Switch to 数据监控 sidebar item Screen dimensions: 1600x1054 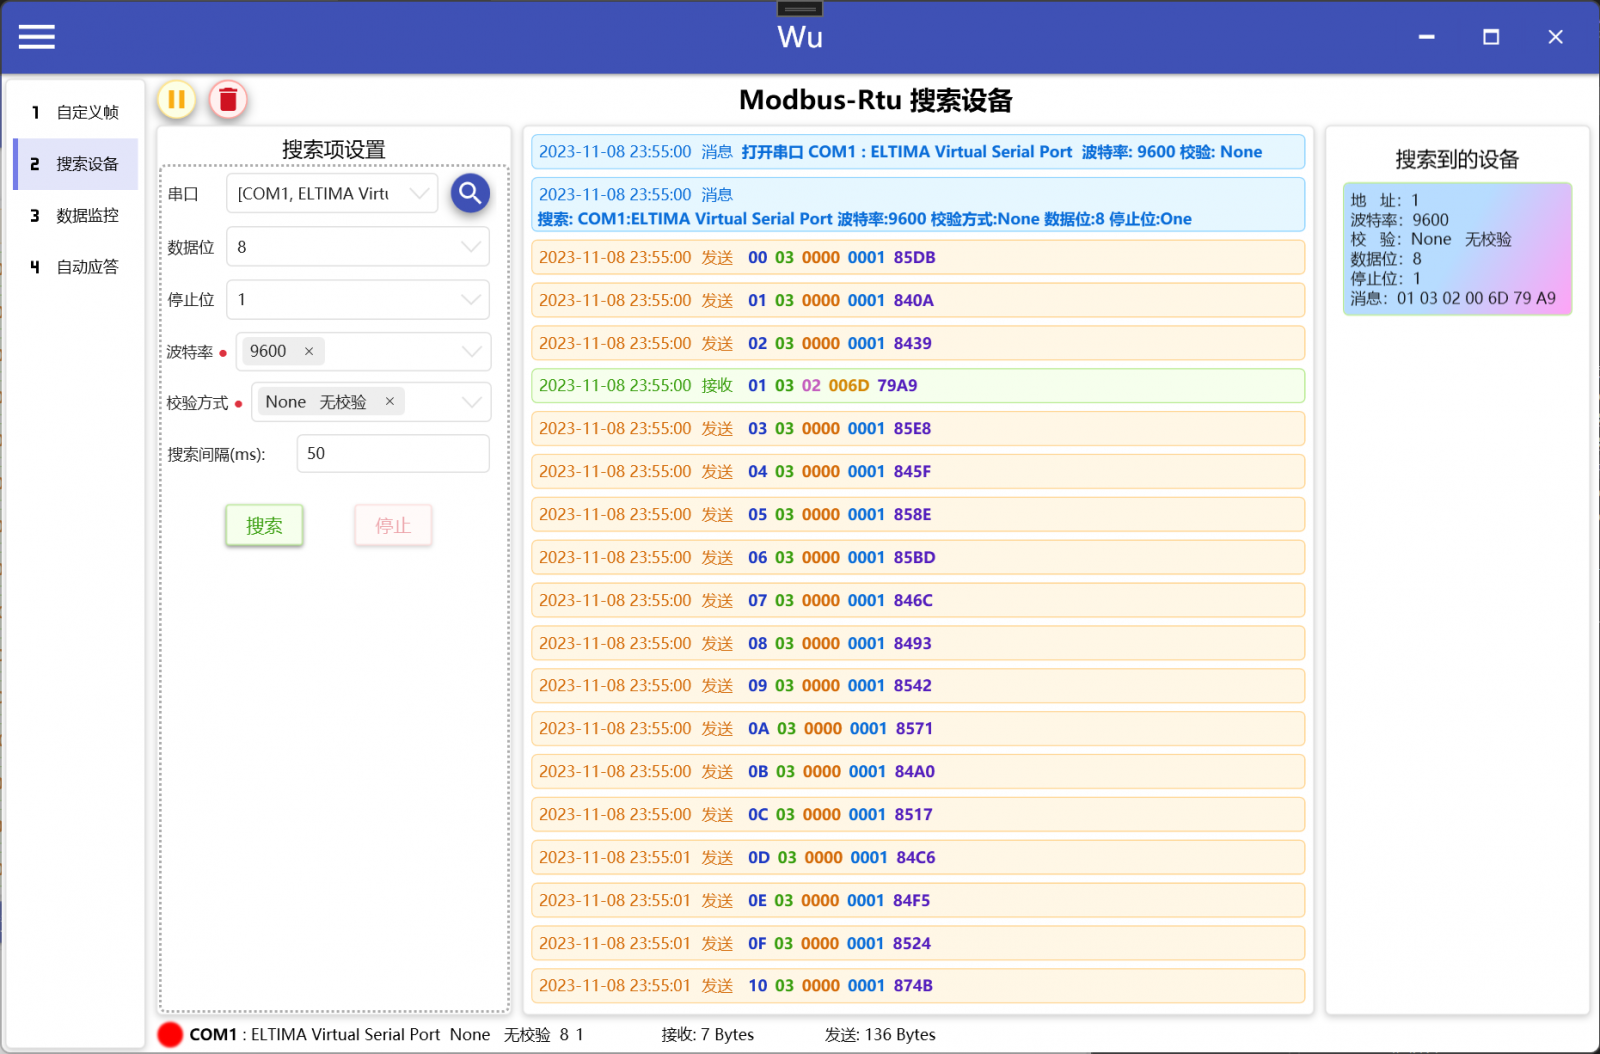tap(76, 215)
